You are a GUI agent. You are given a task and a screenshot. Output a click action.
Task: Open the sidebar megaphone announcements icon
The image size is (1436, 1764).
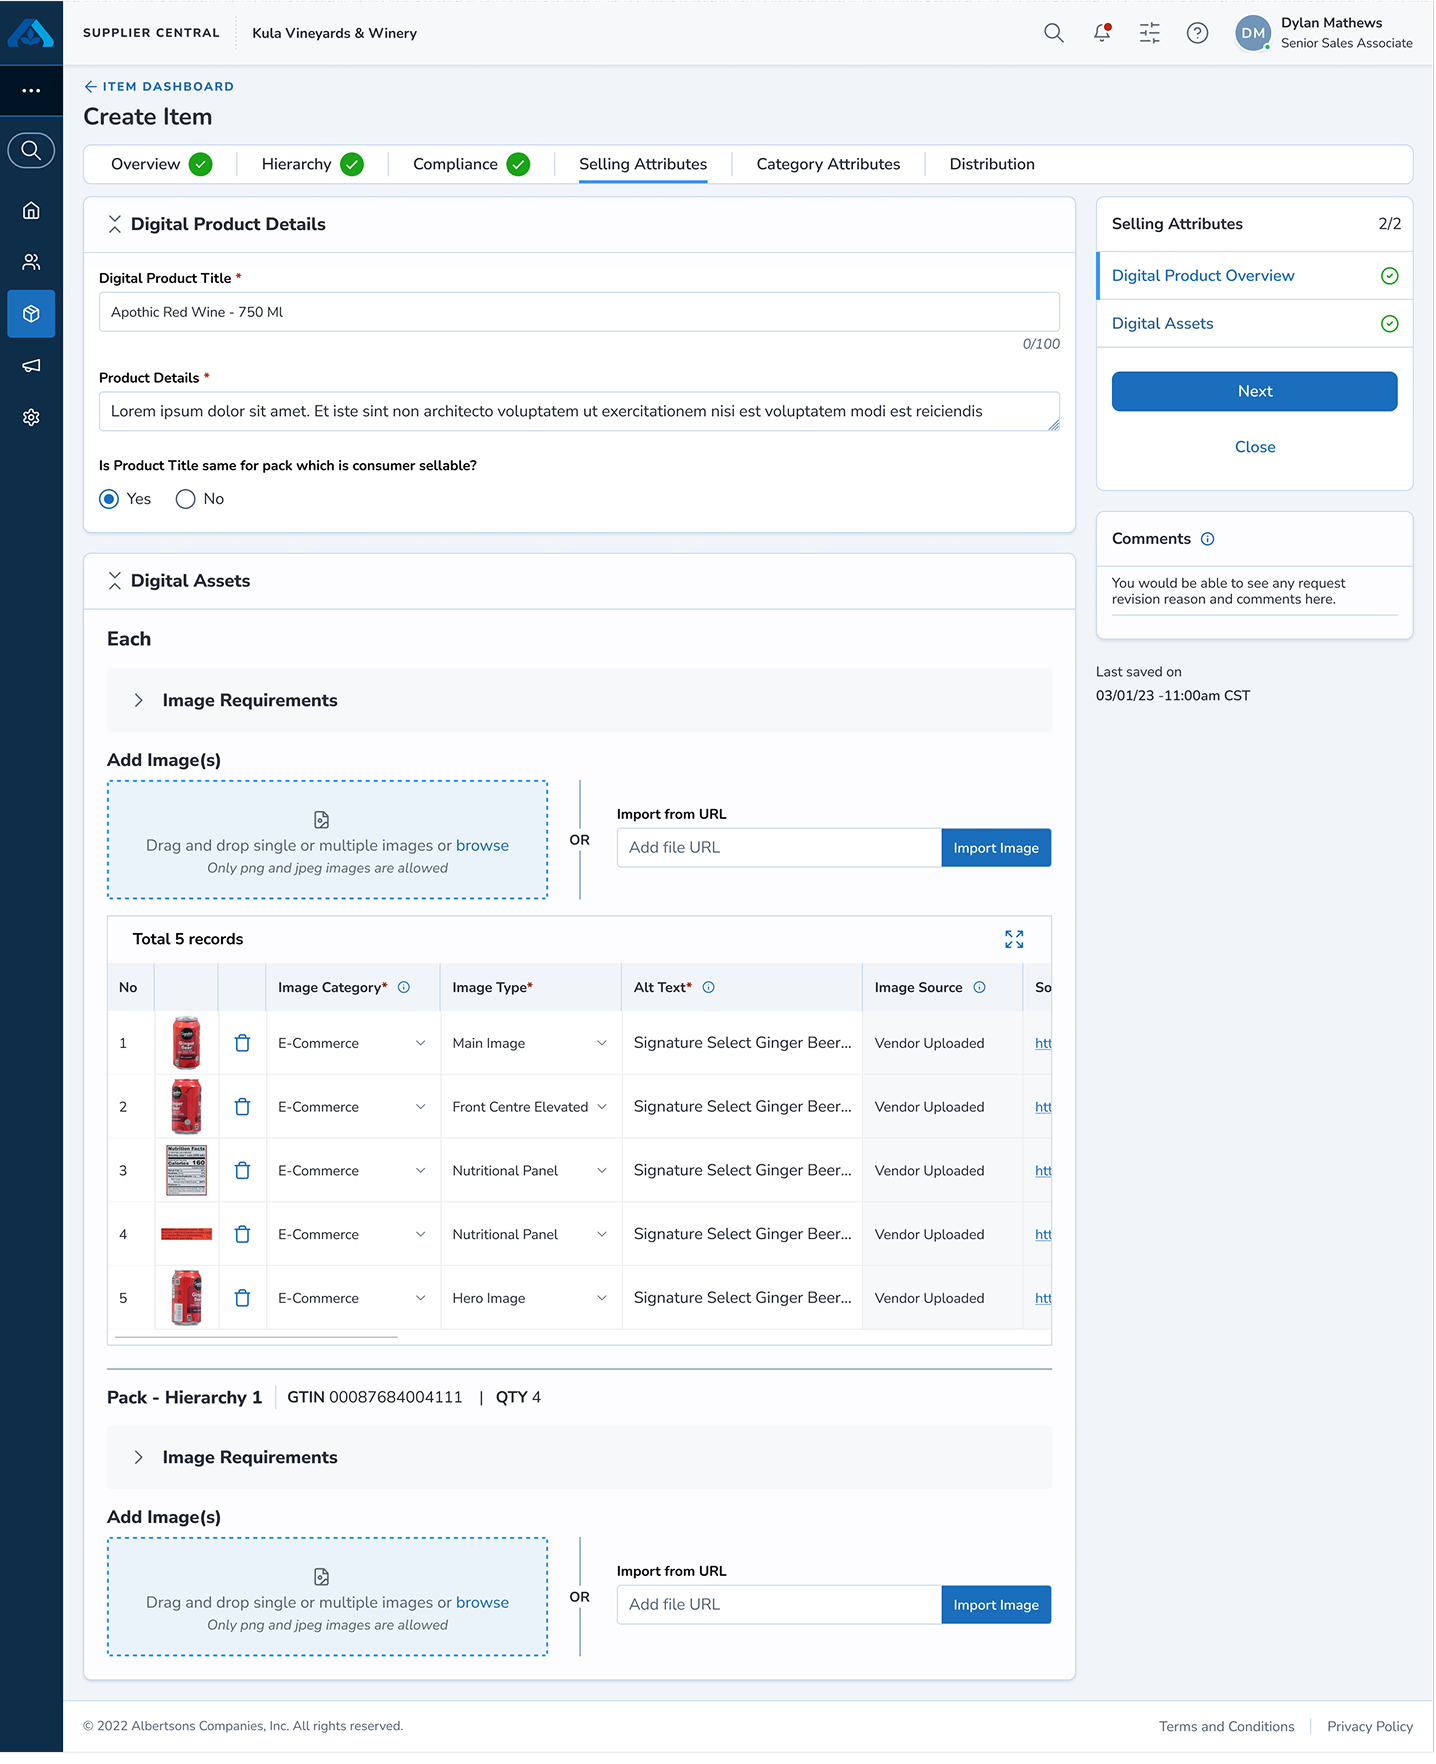coord(31,366)
